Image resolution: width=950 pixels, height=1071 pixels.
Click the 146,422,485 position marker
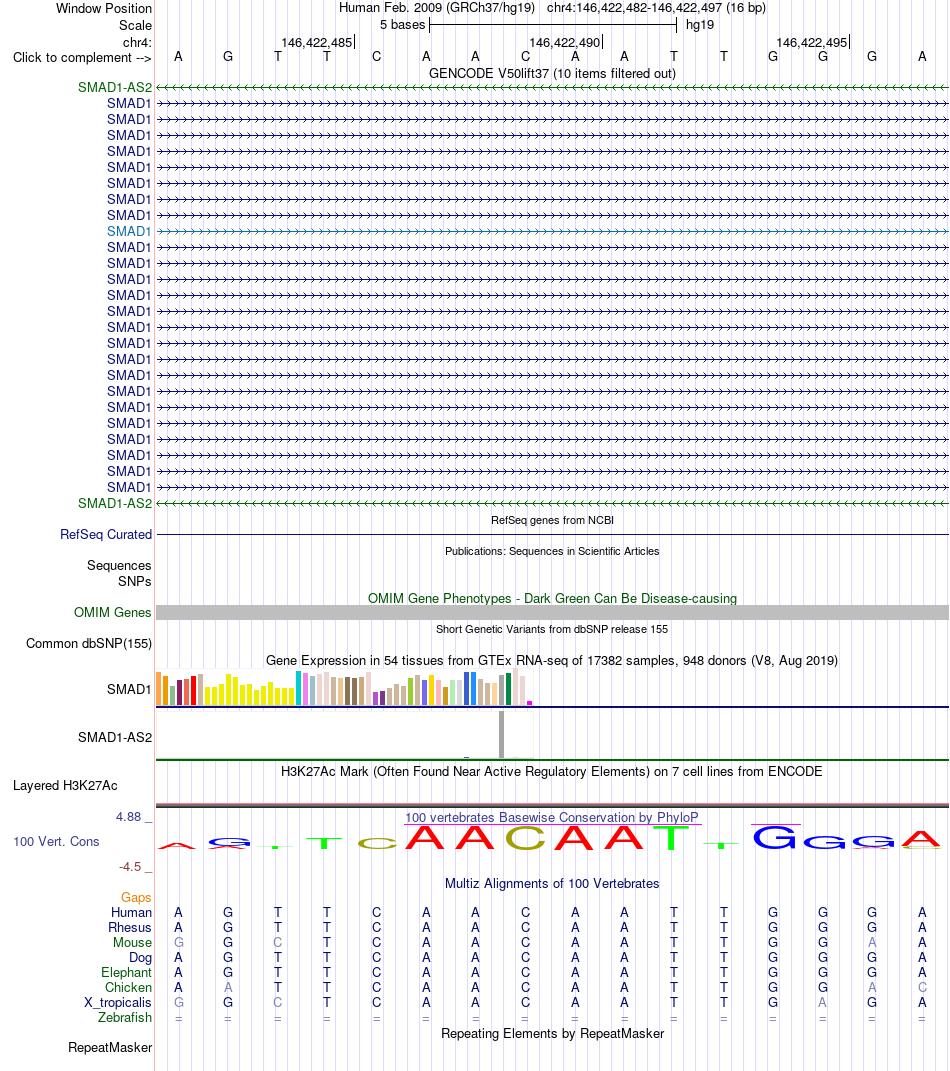[317, 42]
